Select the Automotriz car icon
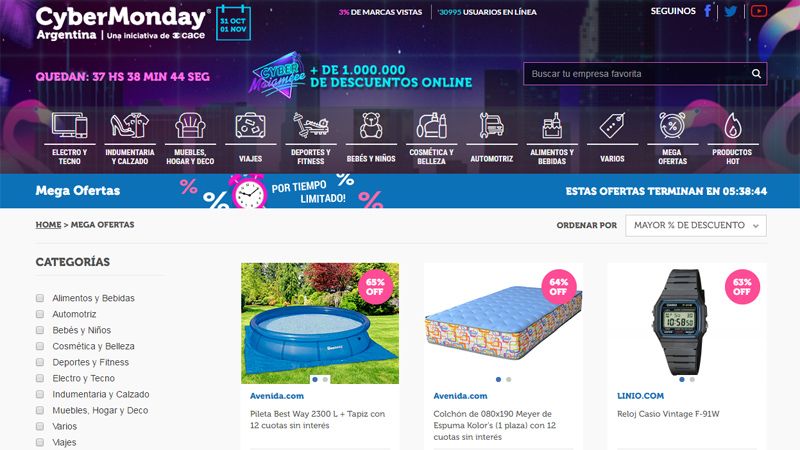The width and height of the screenshot is (800, 450). click(491, 126)
